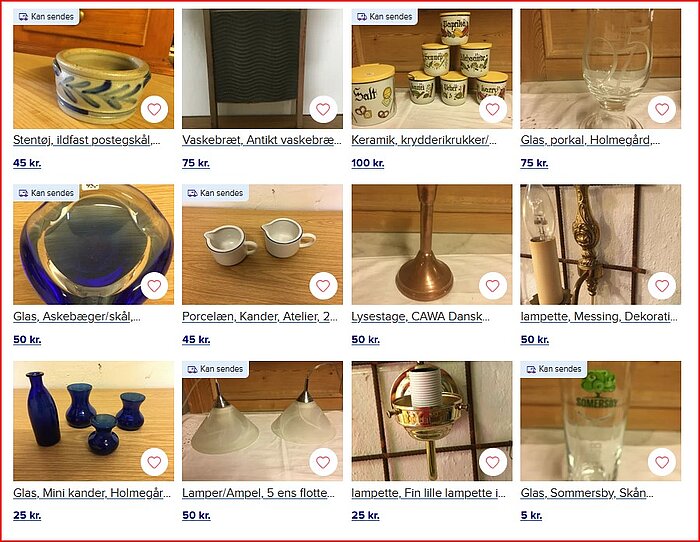Favorite the Stentøj postegskål listing with heart
The width and height of the screenshot is (700, 542).
154,109
